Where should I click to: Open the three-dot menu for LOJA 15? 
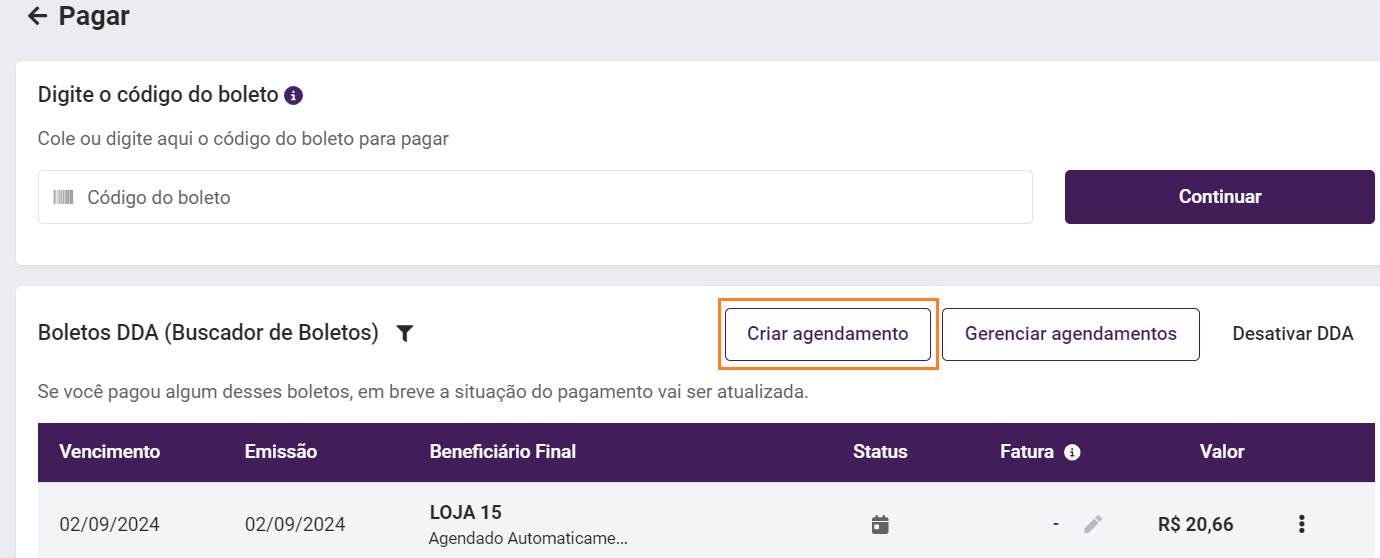[1301, 524]
